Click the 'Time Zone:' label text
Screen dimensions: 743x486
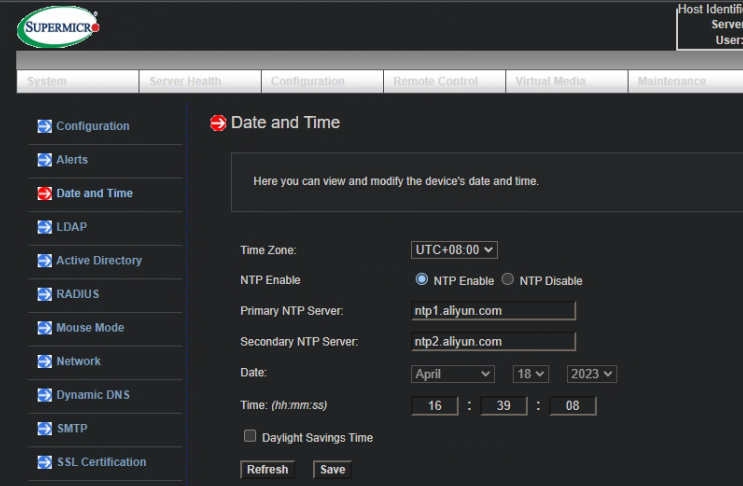[x=268, y=250]
